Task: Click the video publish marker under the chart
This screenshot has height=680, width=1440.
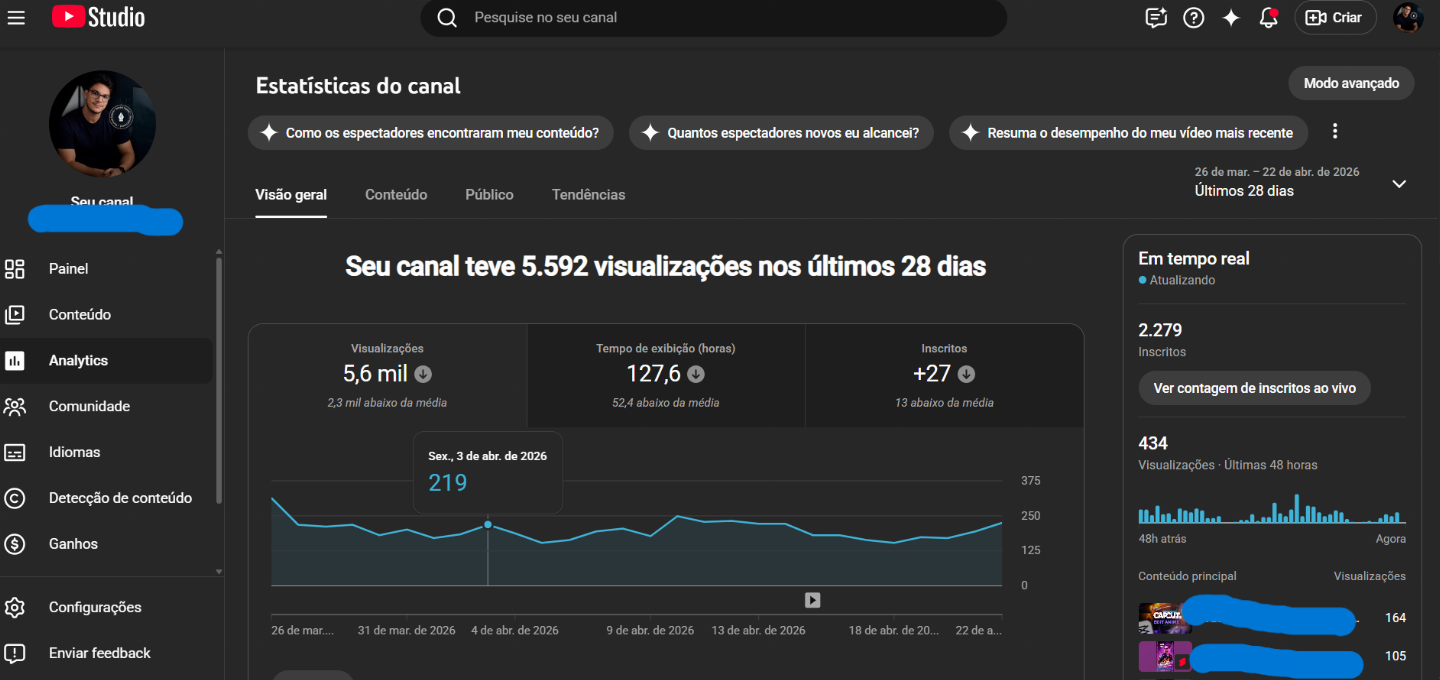Action: click(812, 600)
